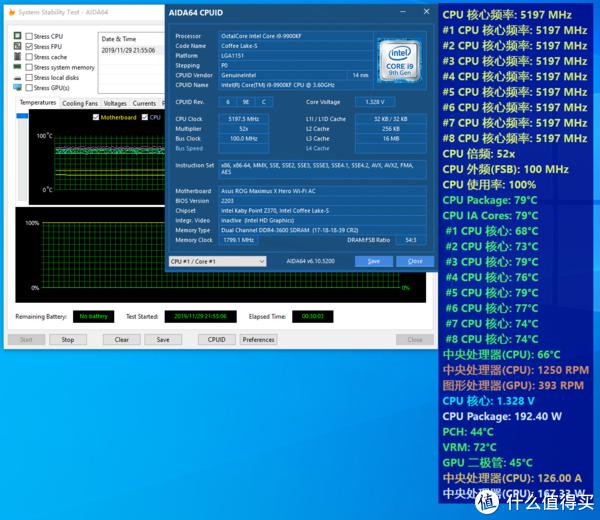
Task: Click the FPU icon beside Stress FPU
Action: (x=17, y=46)
